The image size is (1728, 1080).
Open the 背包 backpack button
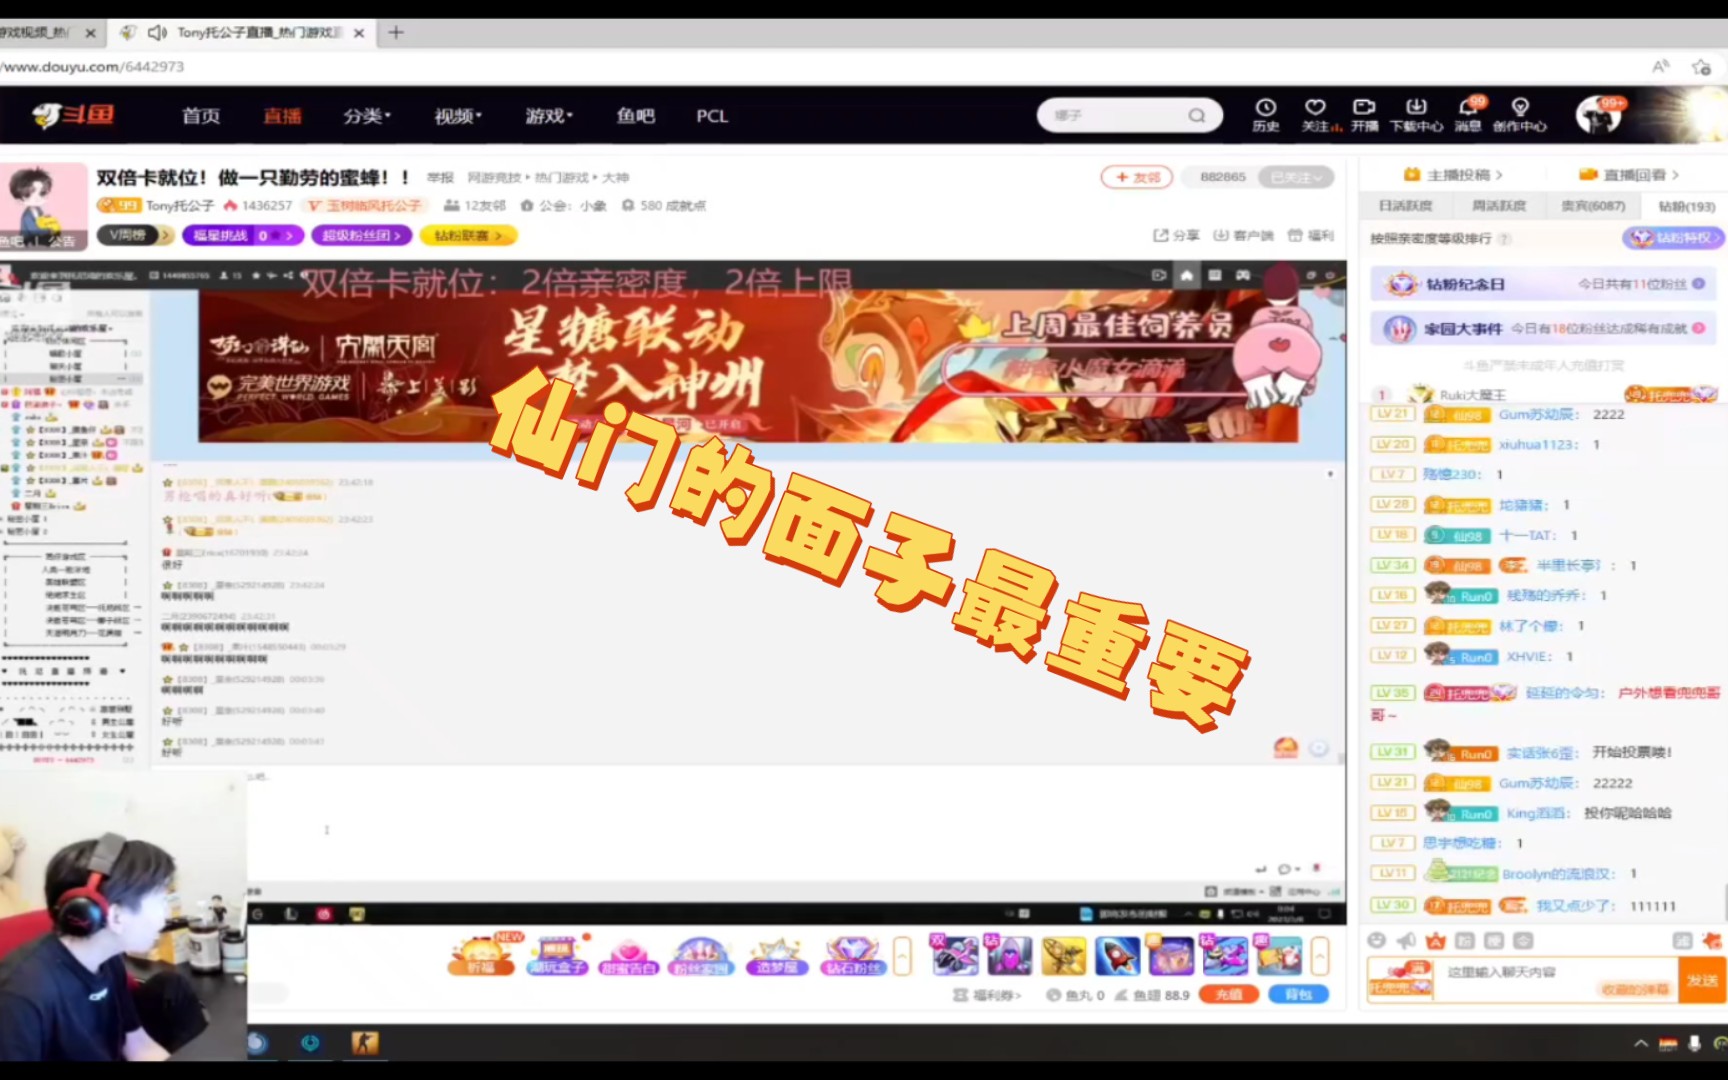(x=1298, y=995)
